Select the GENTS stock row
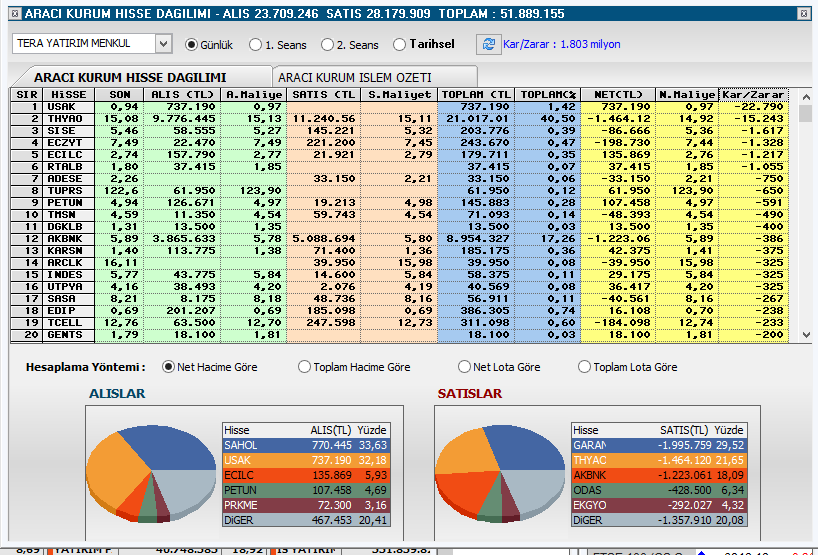Screen dimensions: 818x555 [x=399, y=335]
